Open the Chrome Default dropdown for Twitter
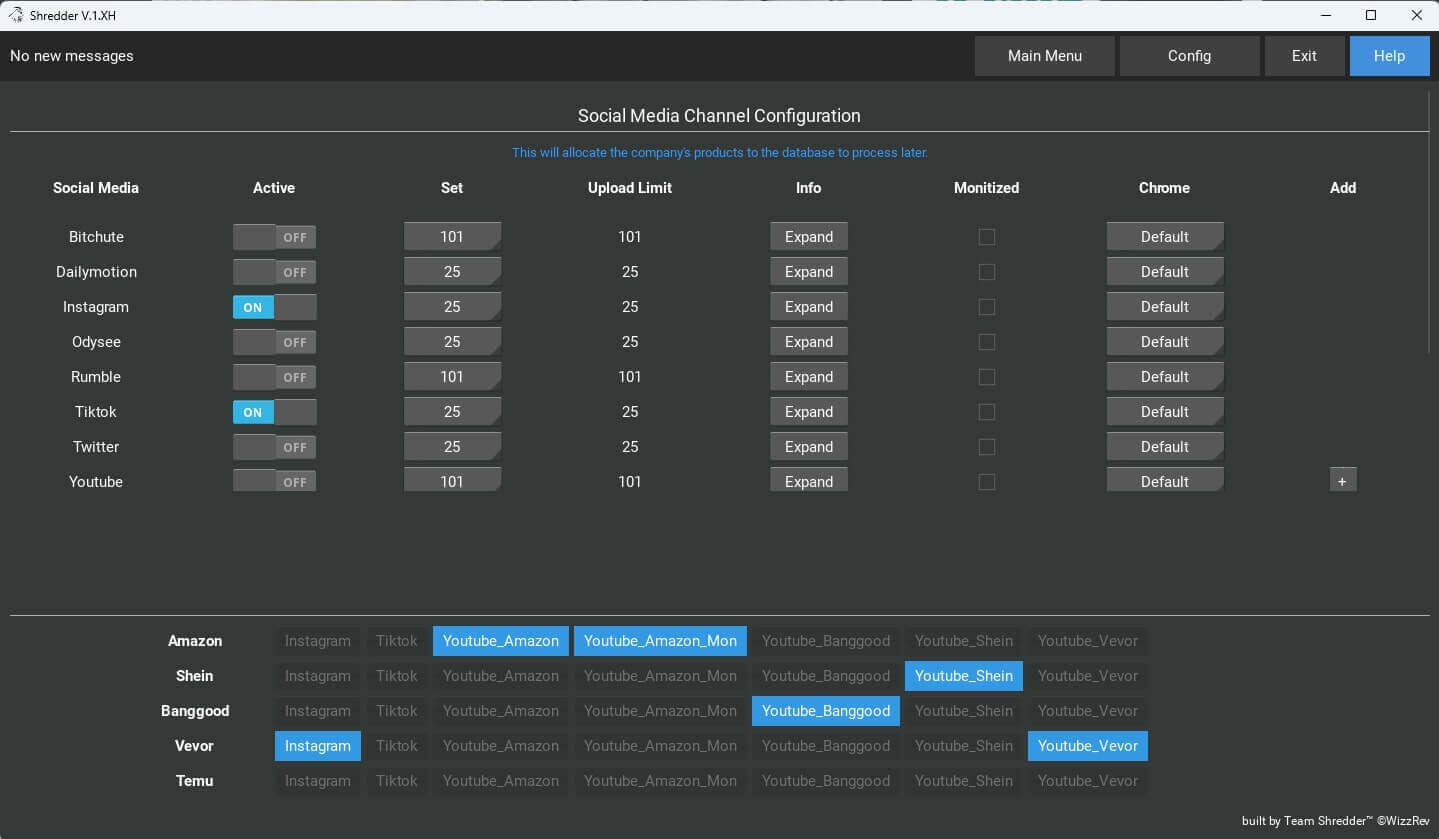This screenshot has height=839, width=1439. (x=1164, y=447)
